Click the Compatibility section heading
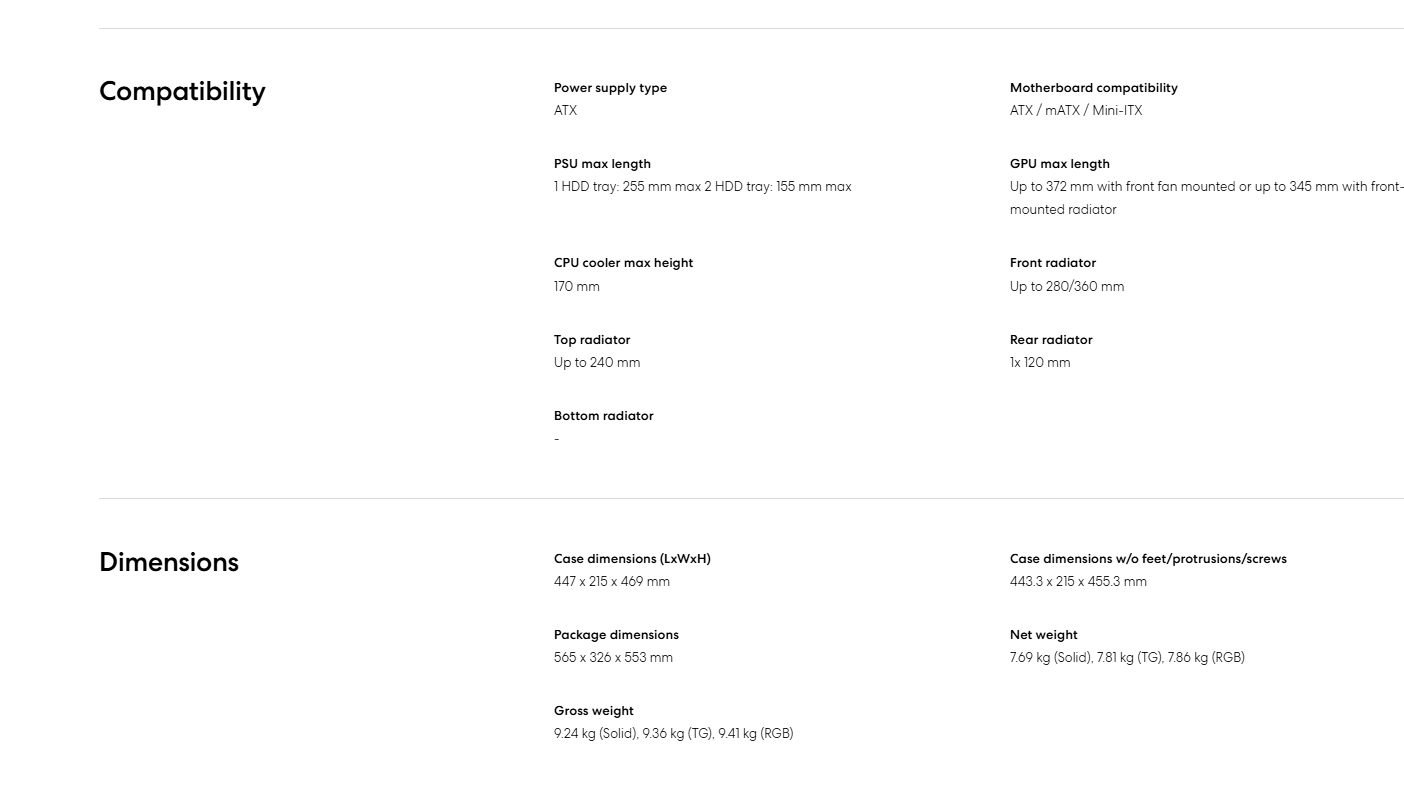 182,91
